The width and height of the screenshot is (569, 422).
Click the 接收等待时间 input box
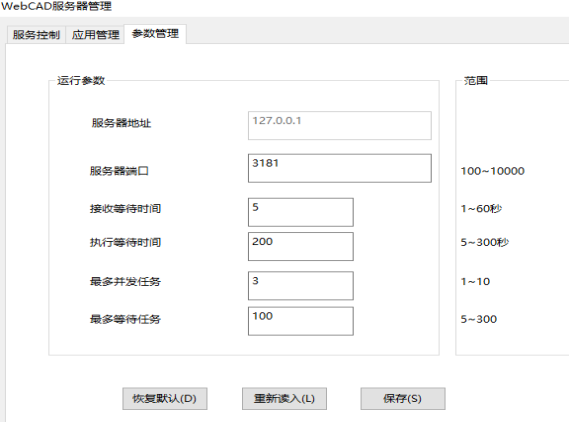tap(301, 212)
